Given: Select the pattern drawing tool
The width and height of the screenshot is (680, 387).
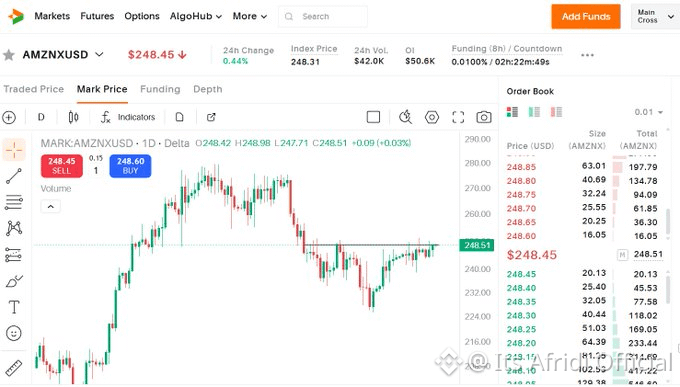Looking at the screenshot, I should click(x=14, y=228).
